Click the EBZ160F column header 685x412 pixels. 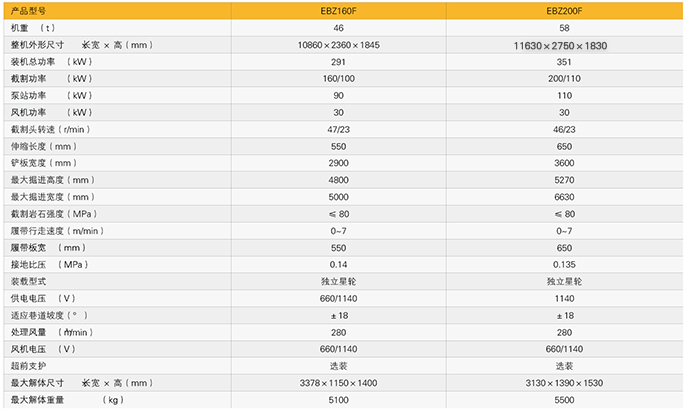[x=338, y=11]
